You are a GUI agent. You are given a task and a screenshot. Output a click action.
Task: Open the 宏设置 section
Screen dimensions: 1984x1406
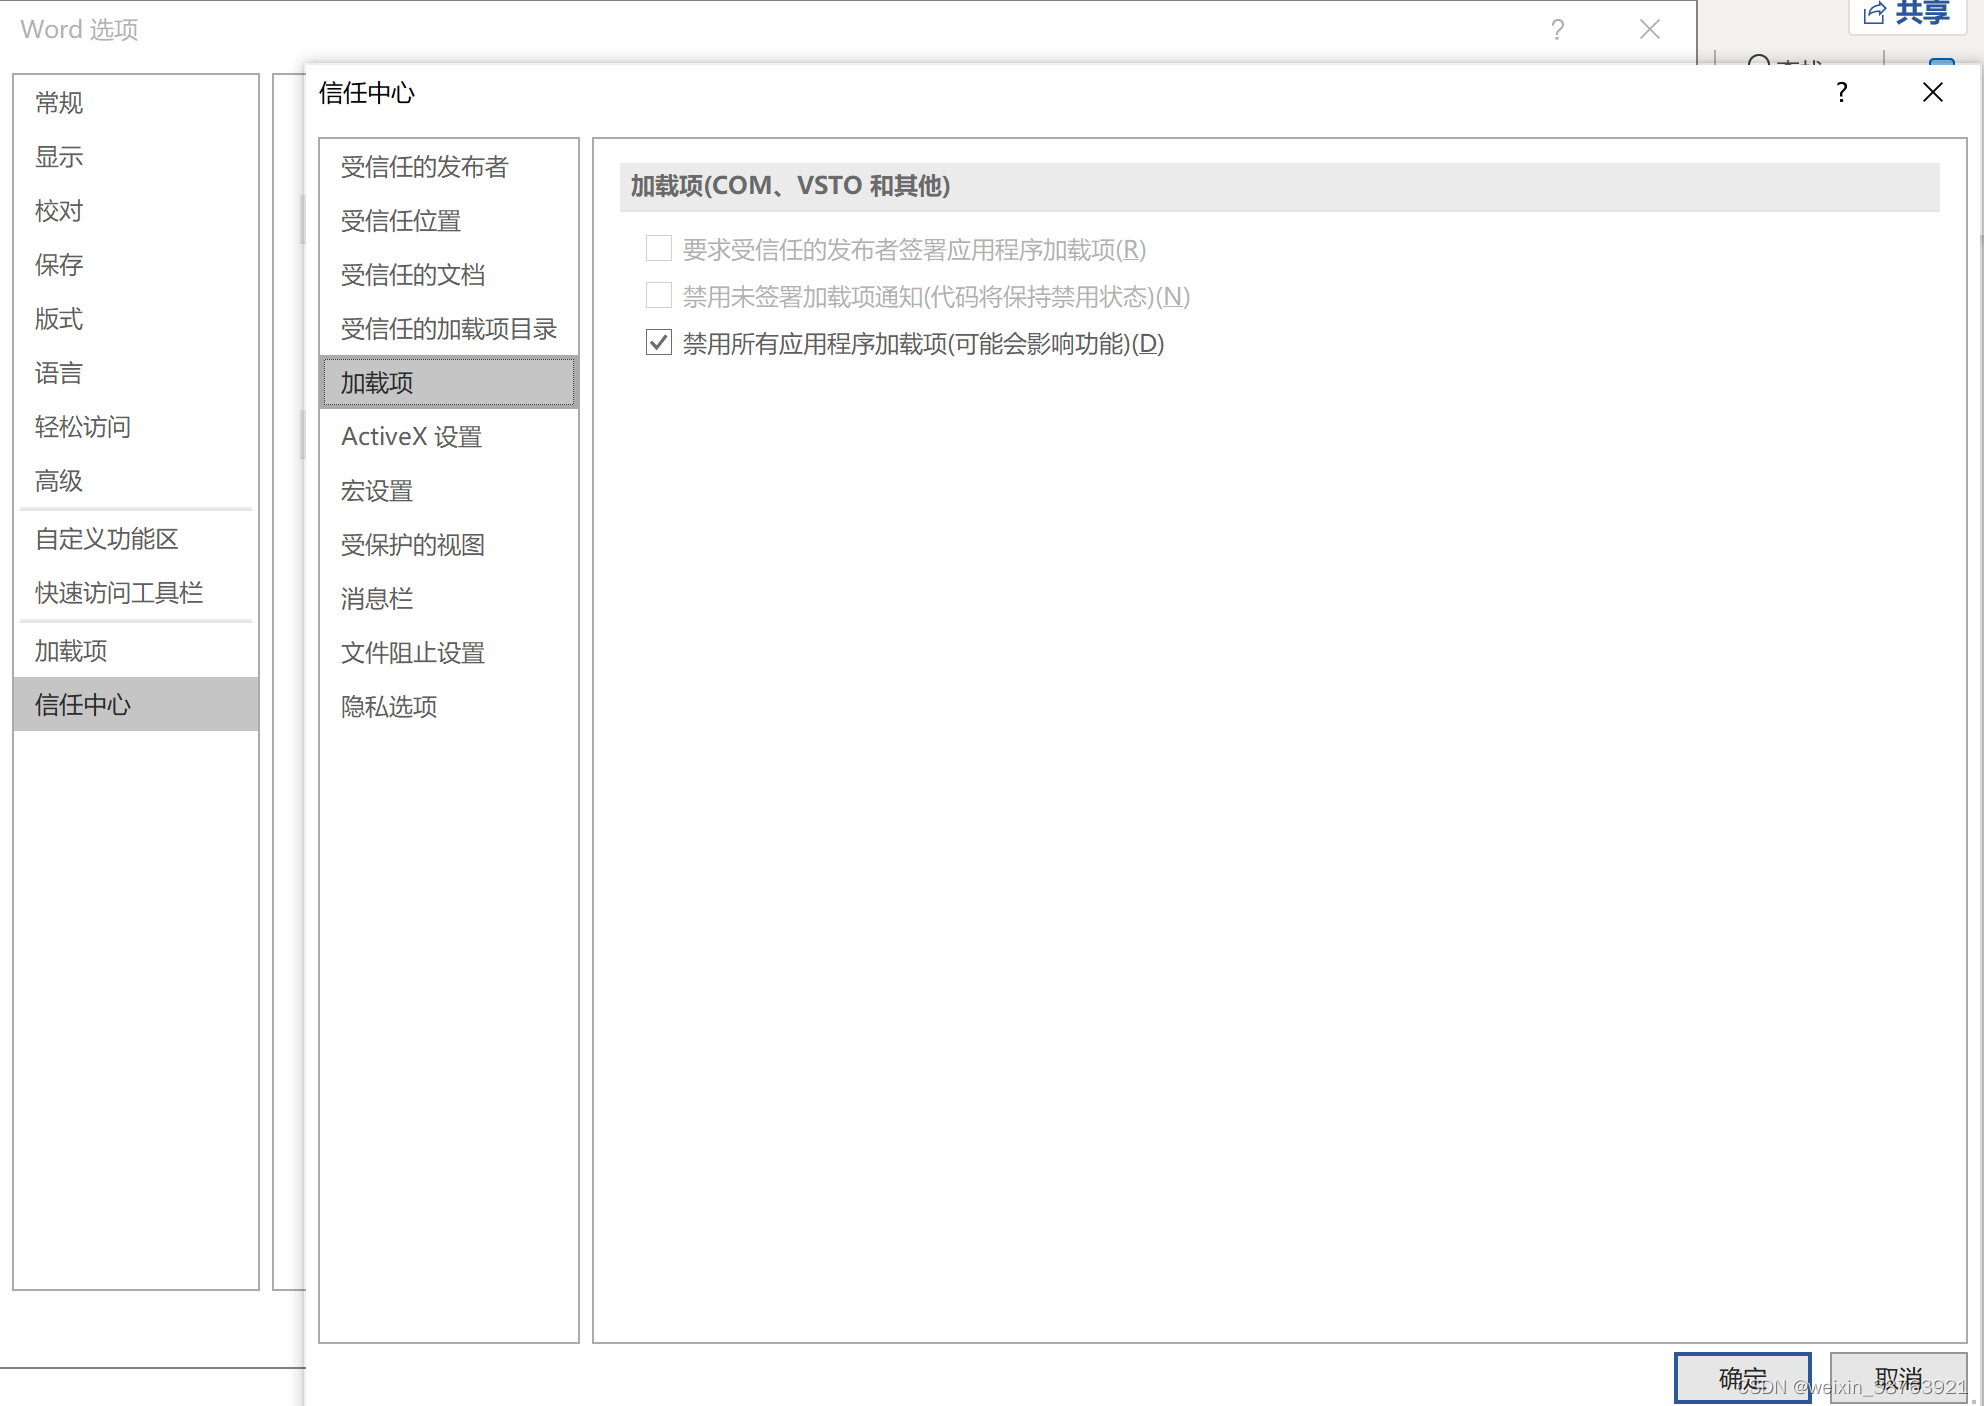(x=376, y=491)
